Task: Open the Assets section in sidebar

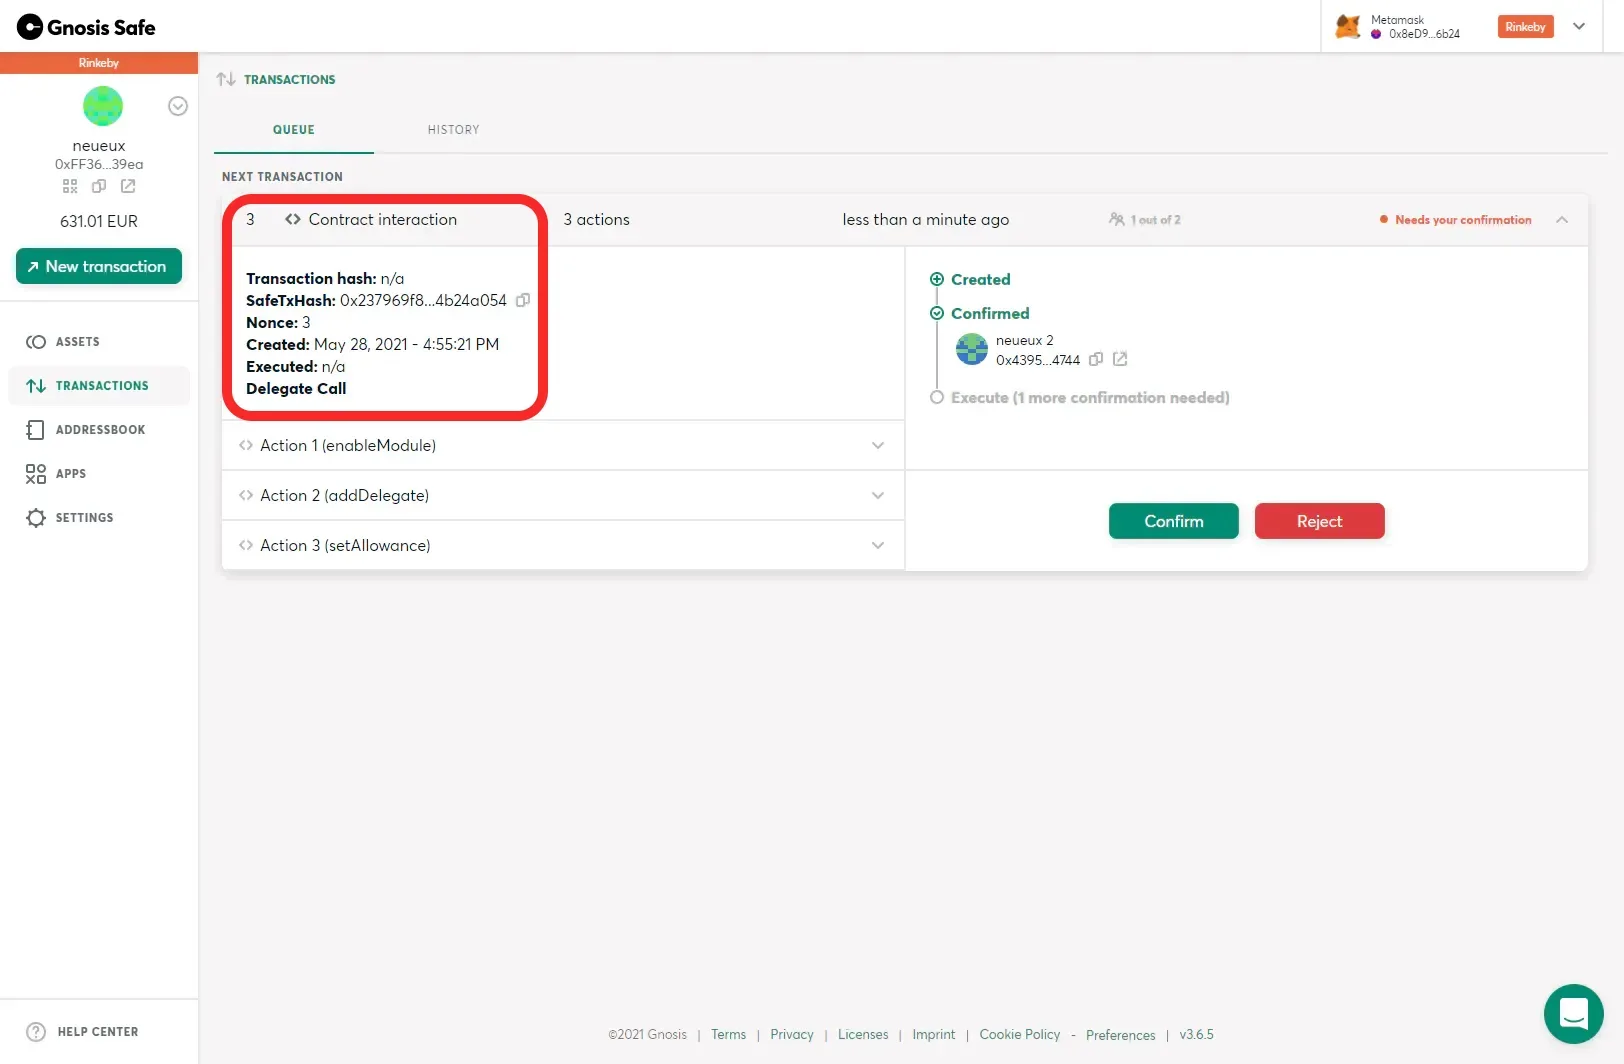Action: (76, 341)
